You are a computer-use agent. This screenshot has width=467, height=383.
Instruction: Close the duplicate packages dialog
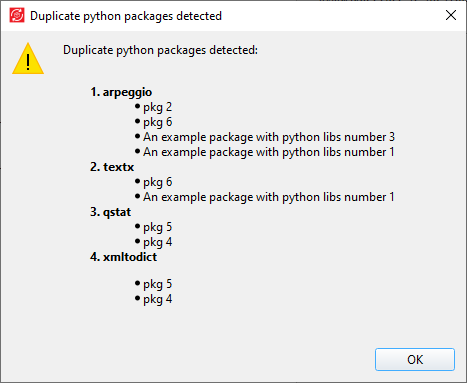(451, 15)
